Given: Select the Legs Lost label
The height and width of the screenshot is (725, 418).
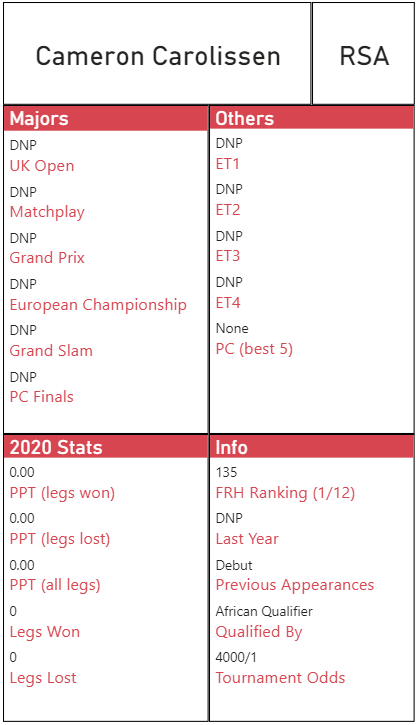Looking at the screenshot, I should pos(43,678).
